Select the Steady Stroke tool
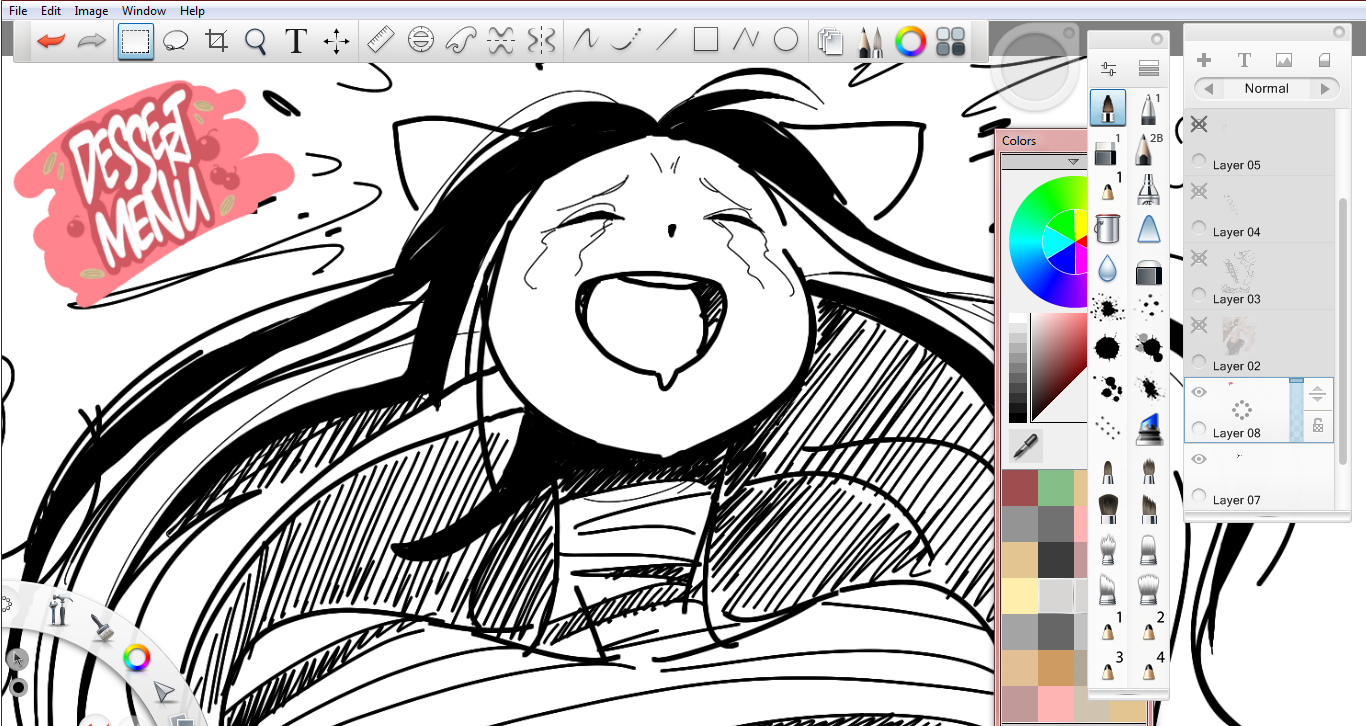The width and height of the screenshot is (1366, 726). click(x=625, y=40)
